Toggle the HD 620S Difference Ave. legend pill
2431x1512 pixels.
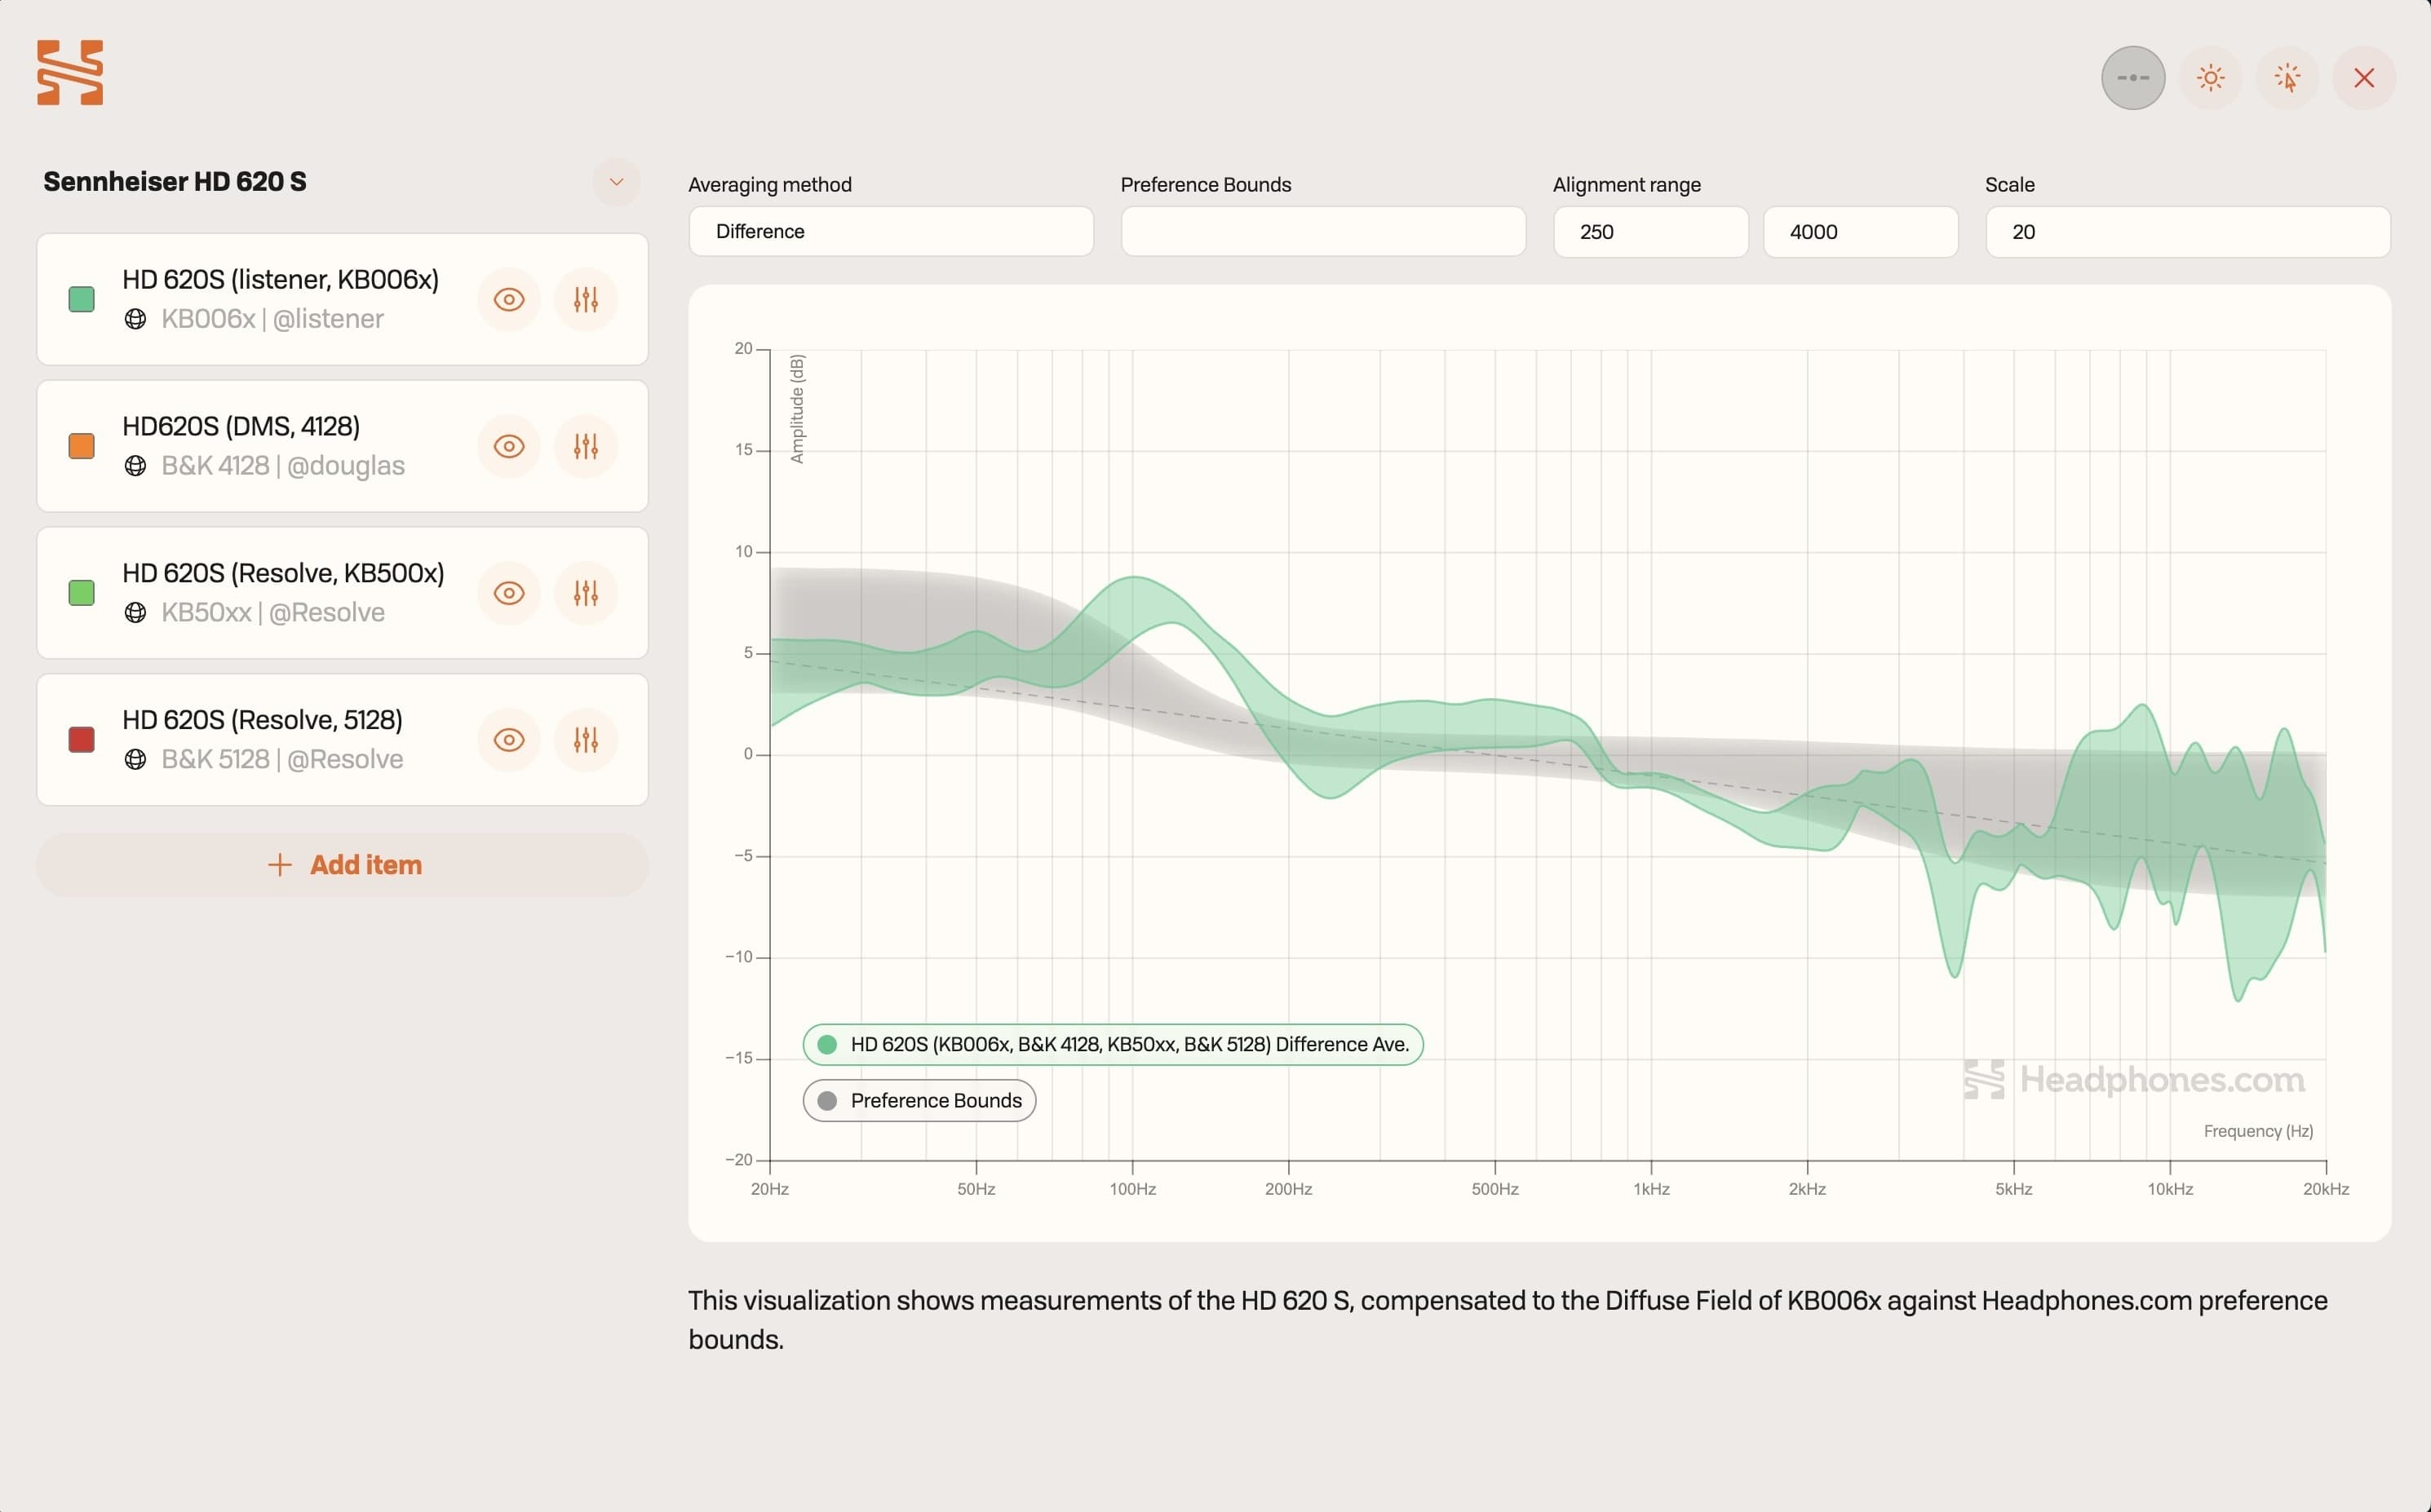pos(1113,1045)
